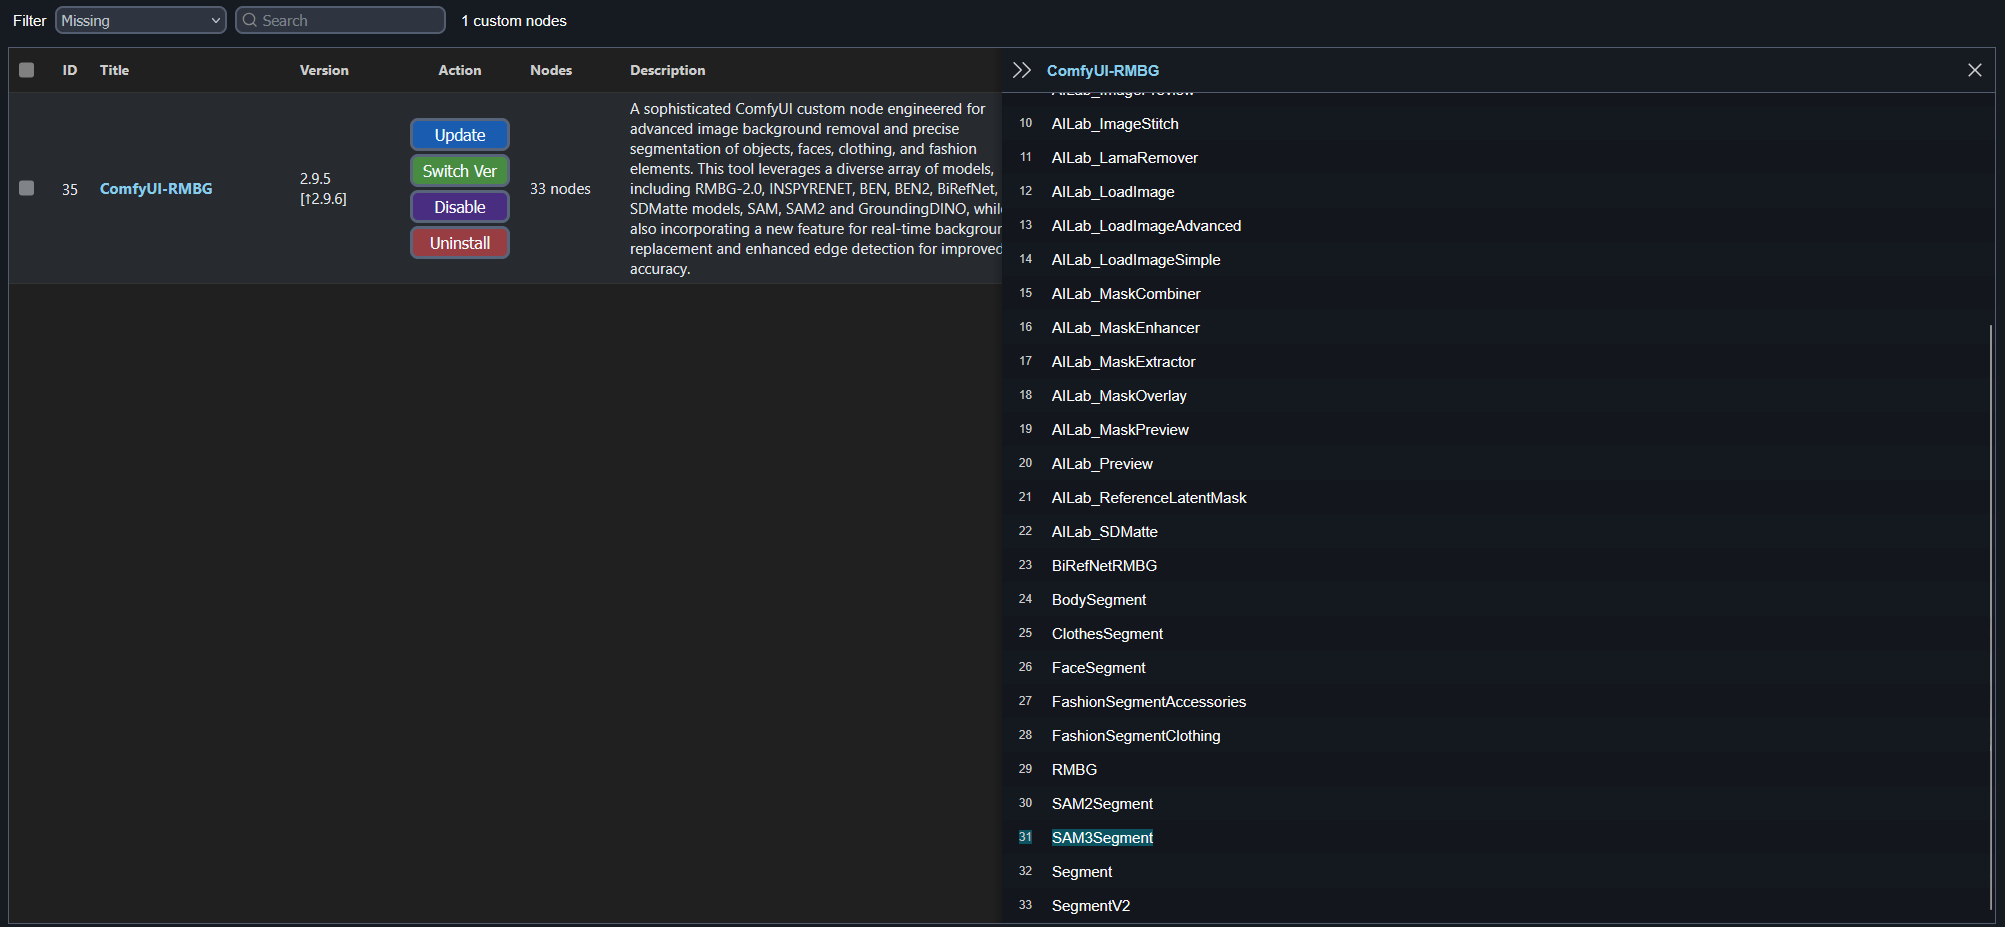Disable the ComfyUI-RMBG node pack

click(x=459, y=207)
